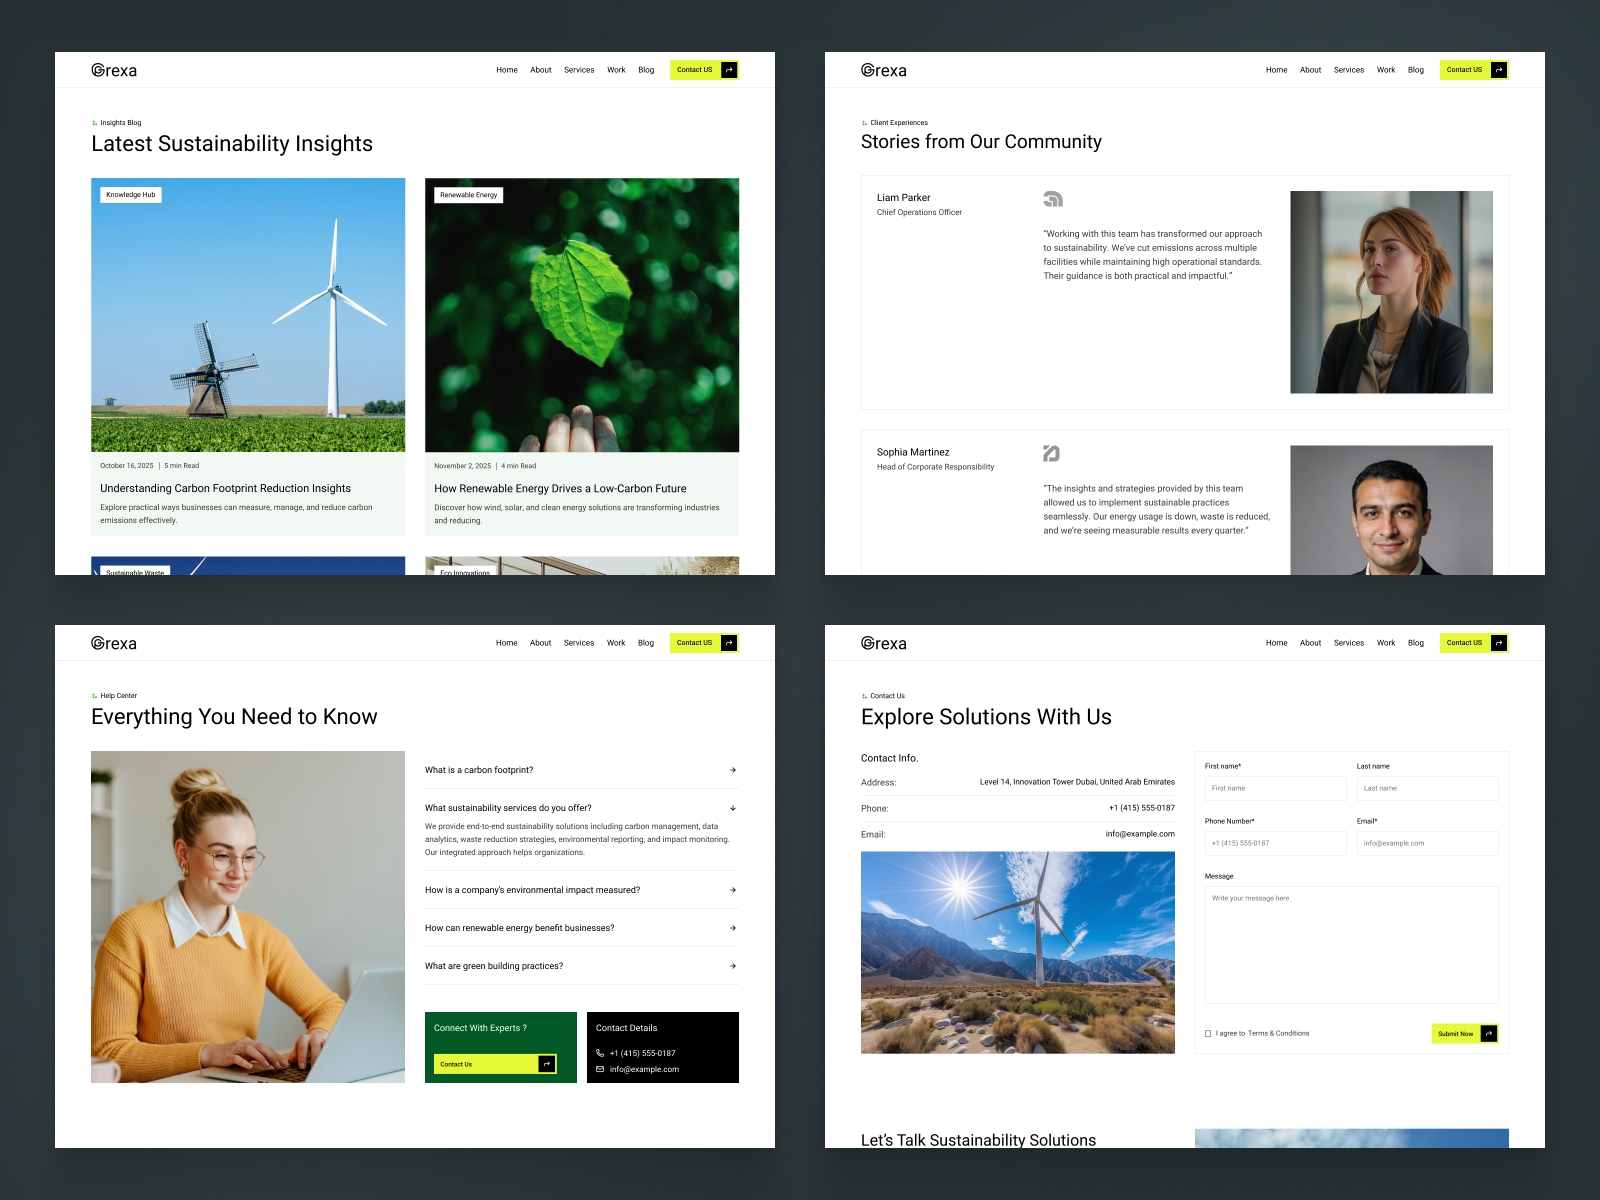
Task: Open Services menu on testimonials page
Action: click(x=1348, y=70)
